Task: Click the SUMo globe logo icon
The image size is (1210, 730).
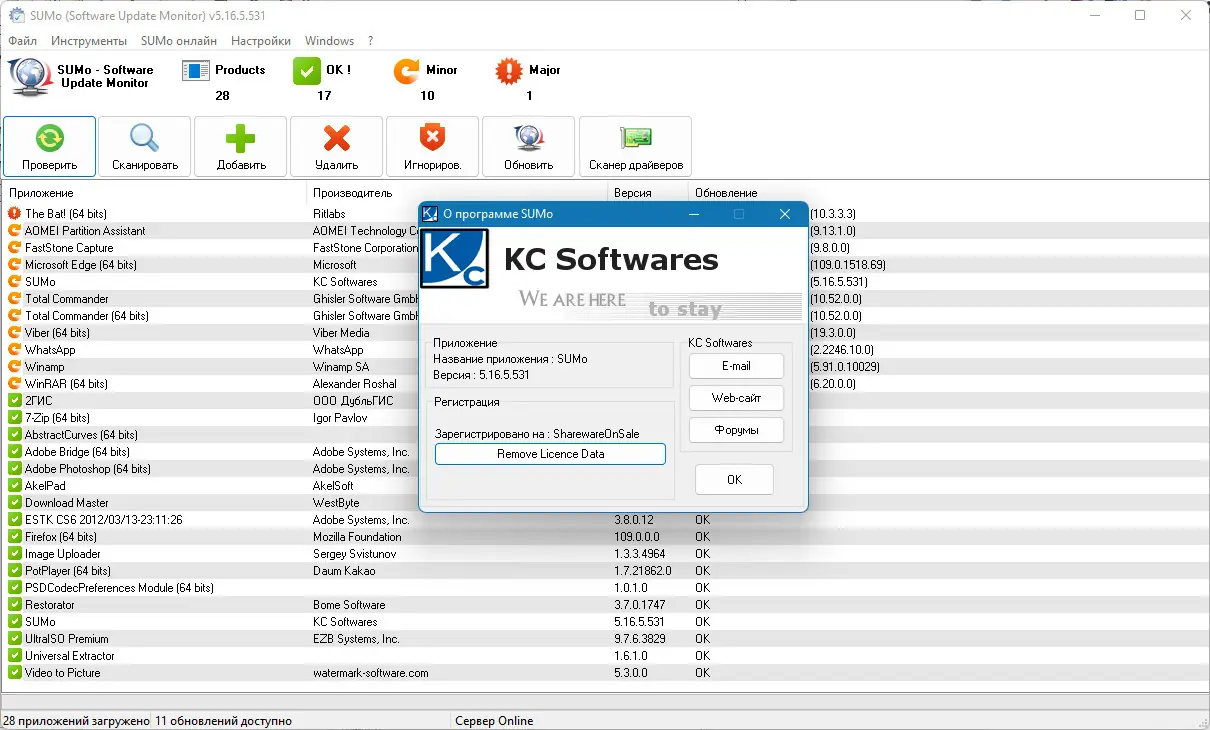Action: coord(28,77)
